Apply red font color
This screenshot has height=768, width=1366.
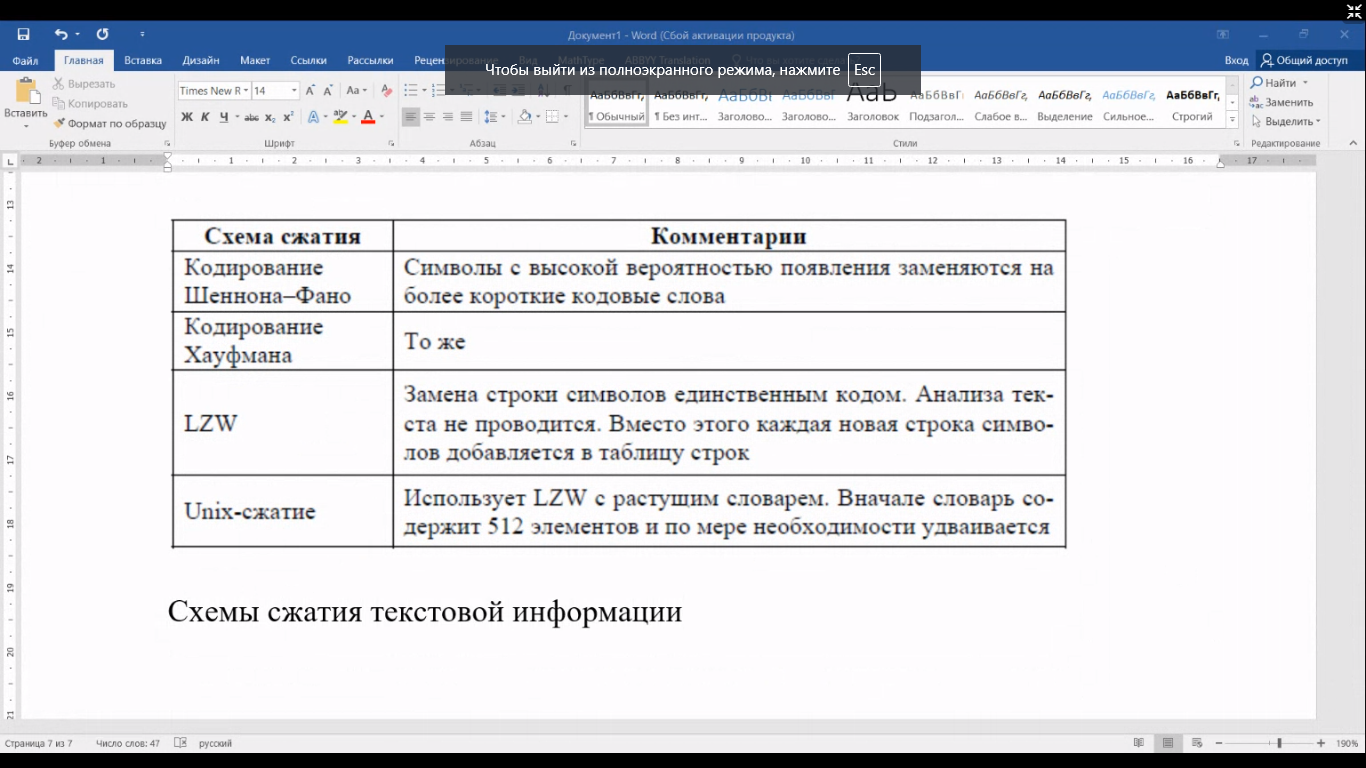point(368,117)
